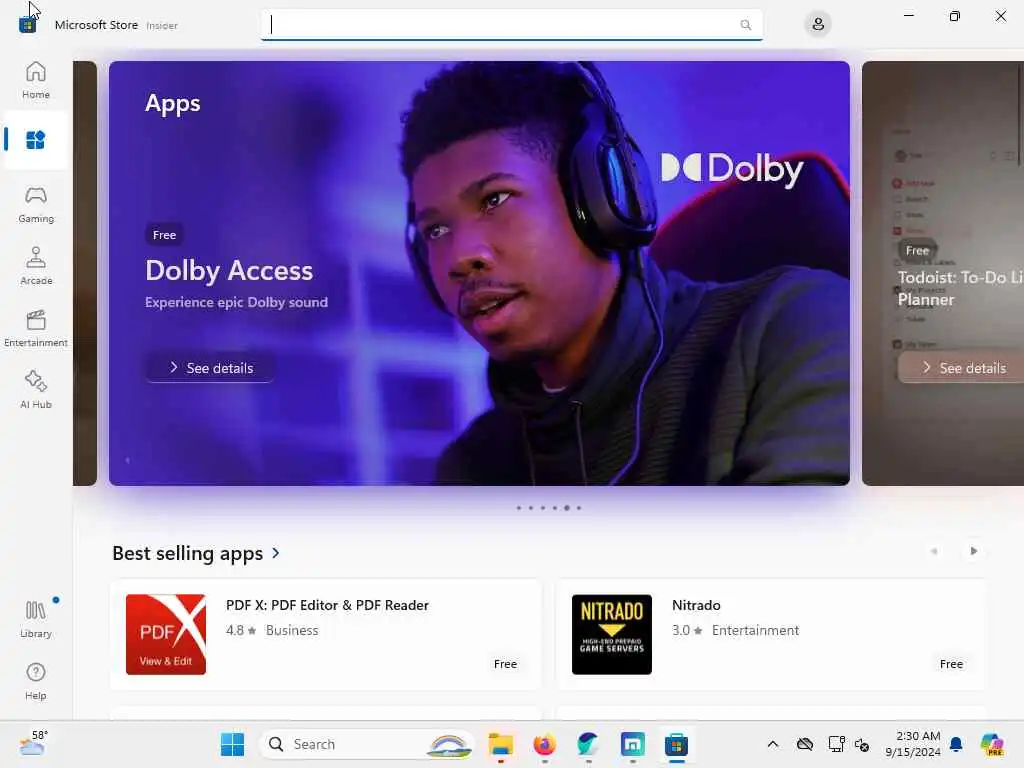Select the first carousel page dot

coord(519,507)
